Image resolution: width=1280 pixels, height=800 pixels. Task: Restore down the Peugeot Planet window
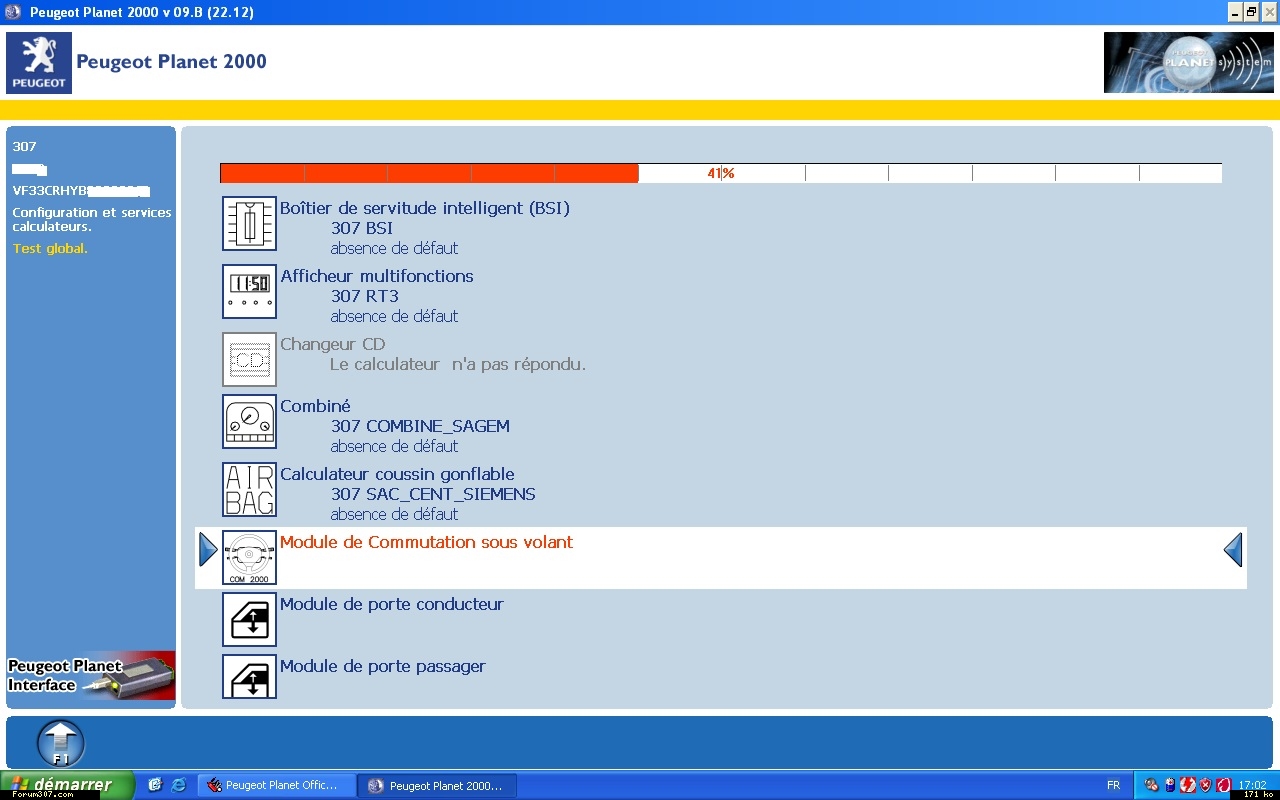coord(1251,12)
